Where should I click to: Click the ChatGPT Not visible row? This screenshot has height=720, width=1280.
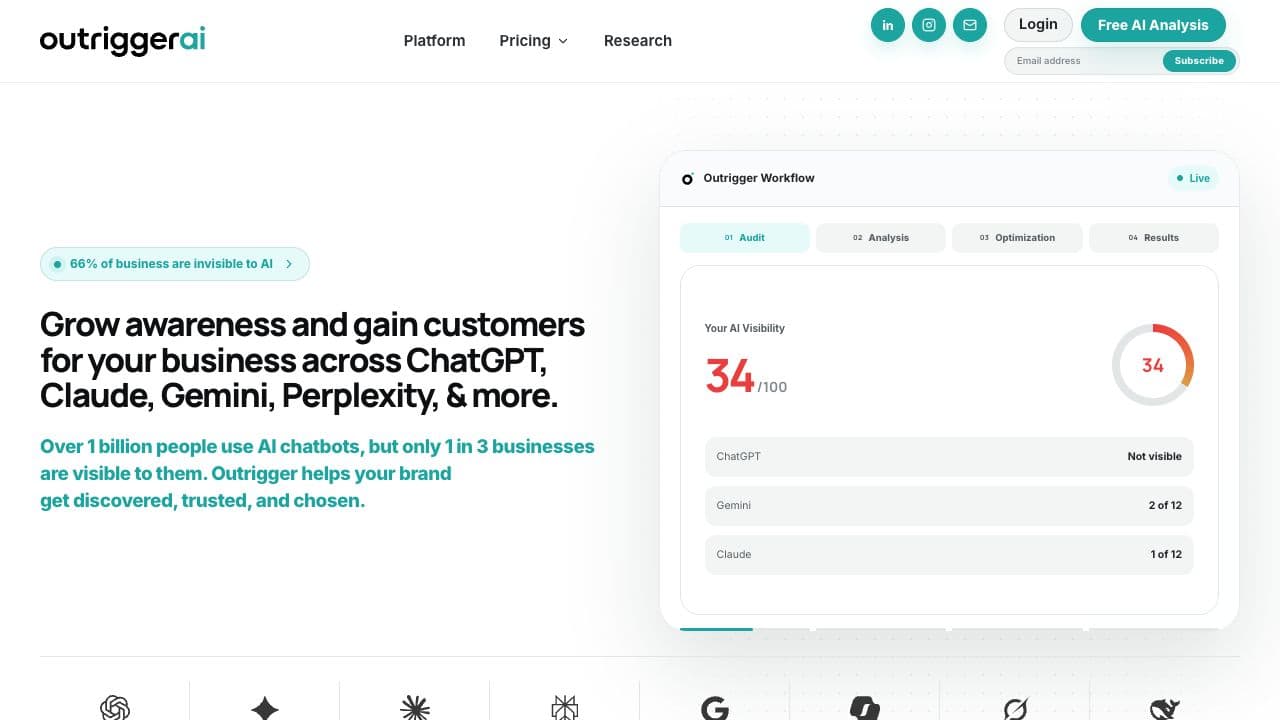click(949, 456)
